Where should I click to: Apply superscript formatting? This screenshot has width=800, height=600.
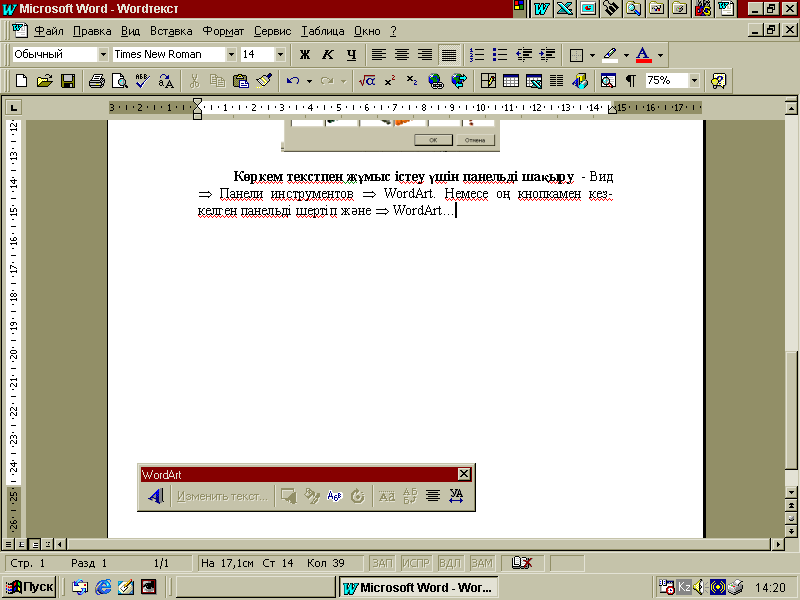point(390,81)
